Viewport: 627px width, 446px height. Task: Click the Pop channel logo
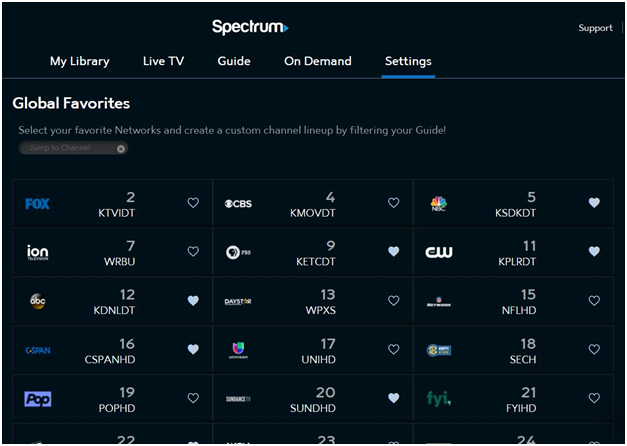click(x=38, y=399)
